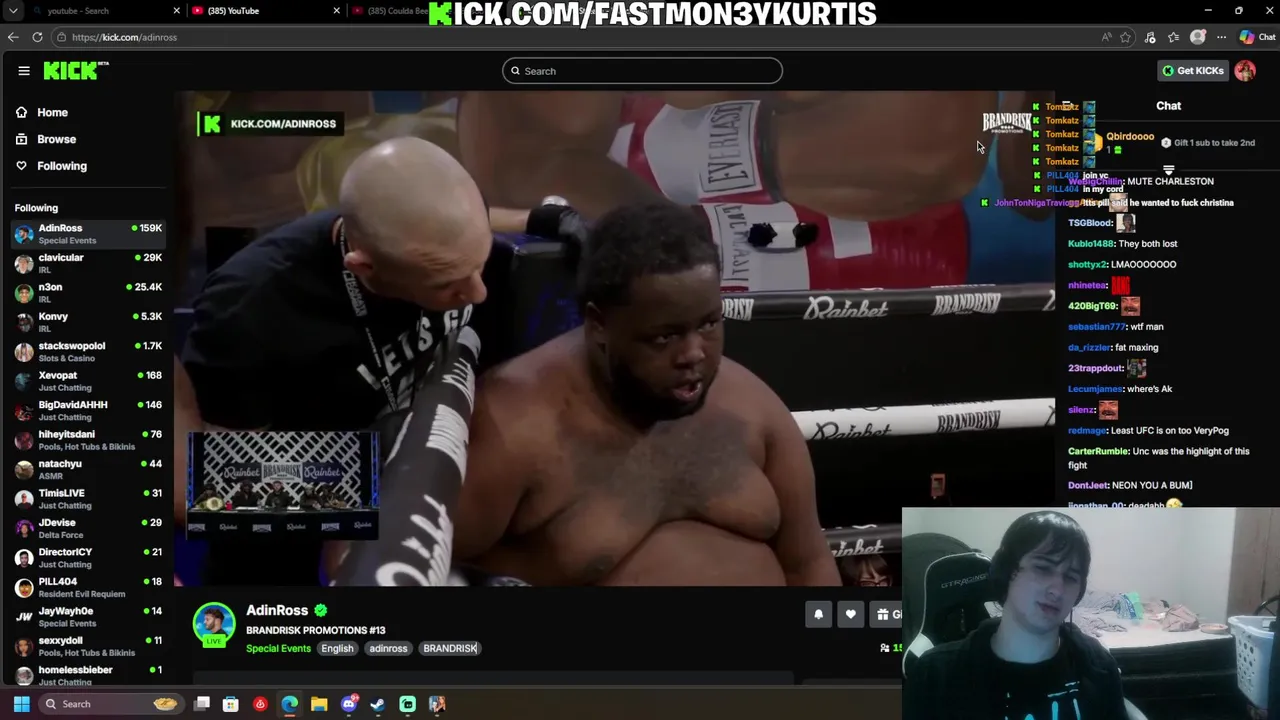Screen dimensions: 1280x720
Task: Click the bell notification button for AdinRoss
Action: pos(818,615)
